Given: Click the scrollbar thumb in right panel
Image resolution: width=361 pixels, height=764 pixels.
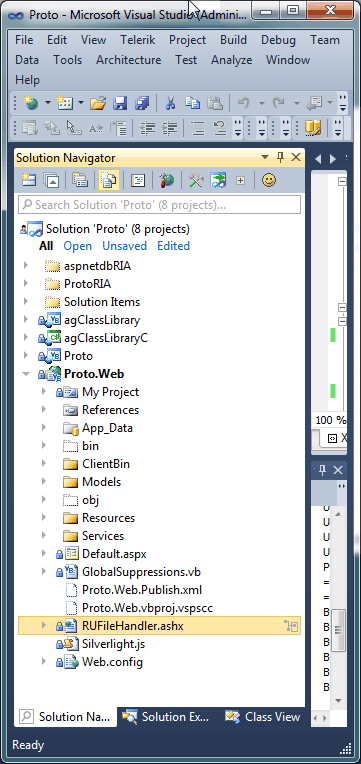Looking at the screenshot, I should (x=339, y=630).
